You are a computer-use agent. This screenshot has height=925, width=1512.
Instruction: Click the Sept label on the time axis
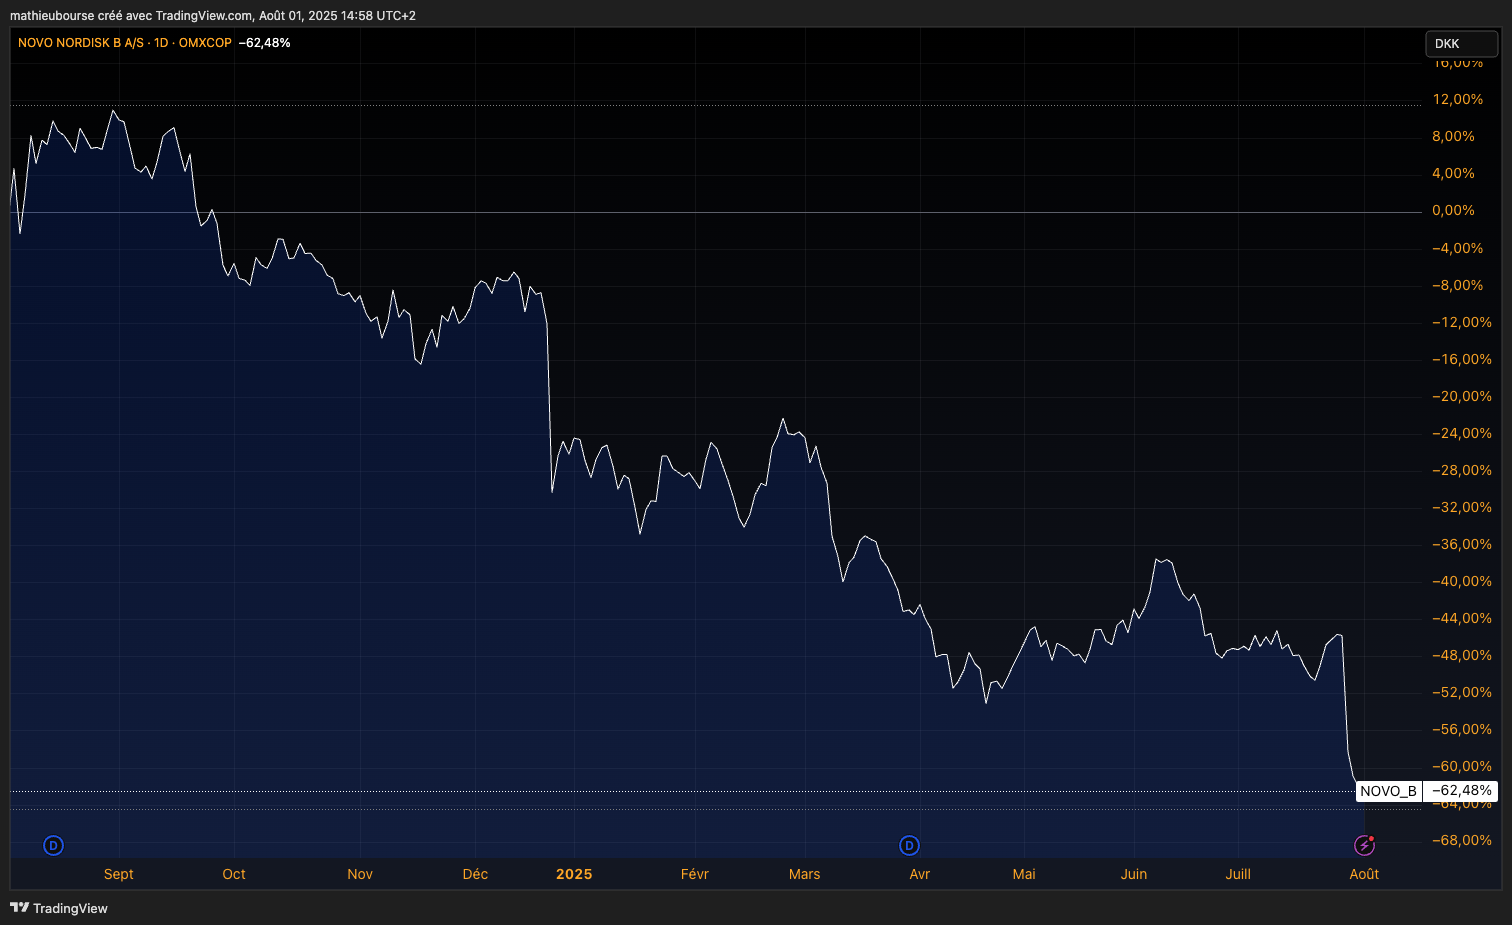tap(119, 874)
